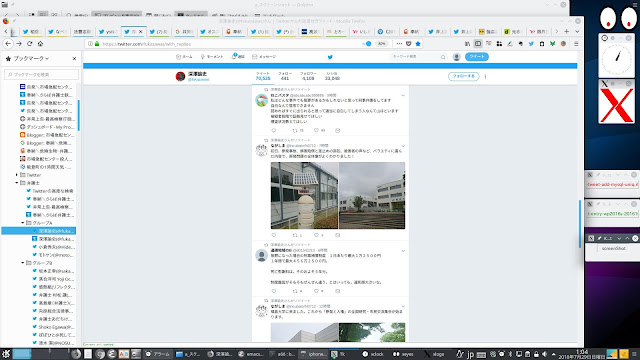Show hidden system tray icons arrow

point(553,354)
